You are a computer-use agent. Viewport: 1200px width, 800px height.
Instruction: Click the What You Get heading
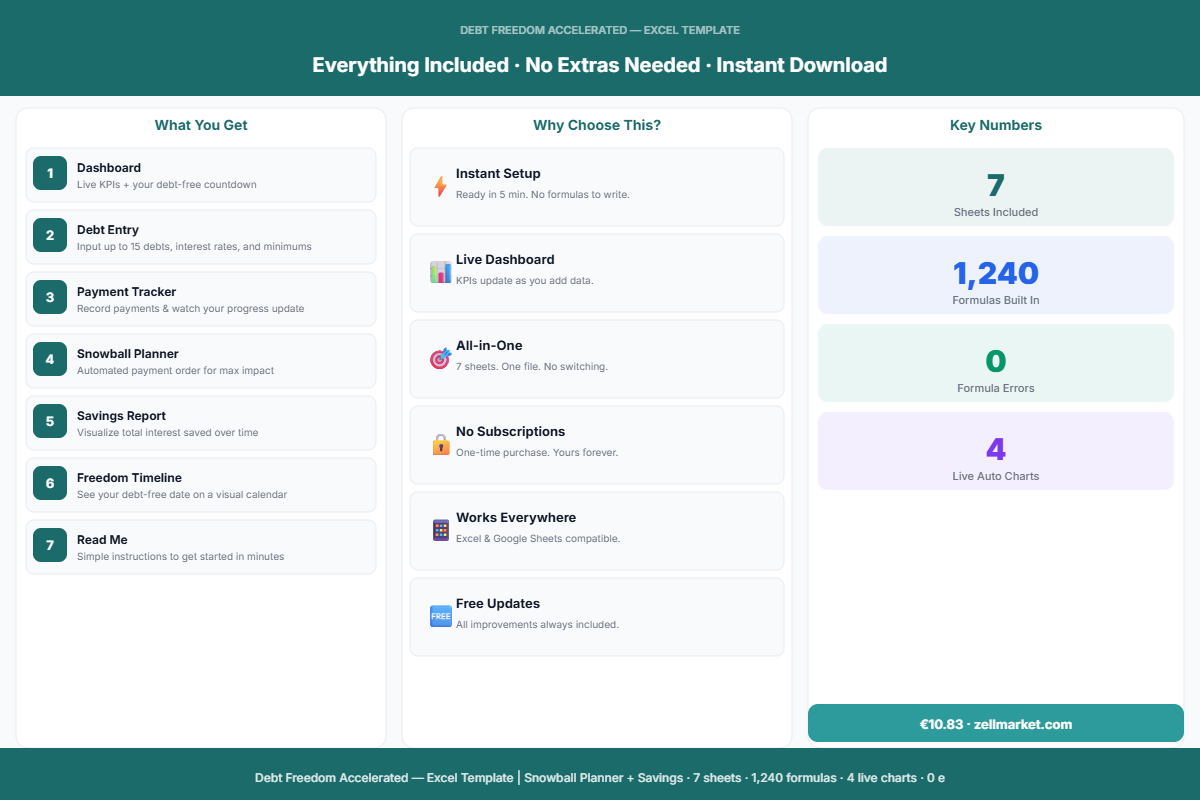tap(201, 125)
